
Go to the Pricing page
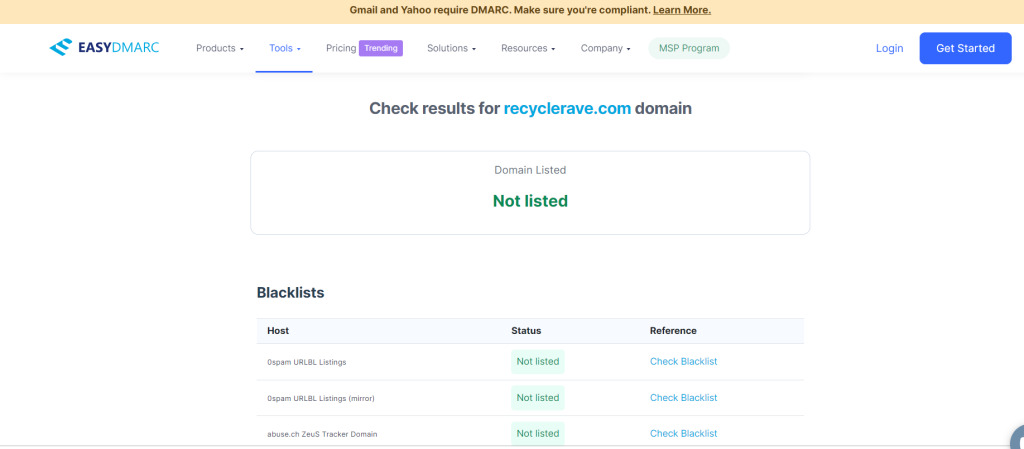(341, 48)
